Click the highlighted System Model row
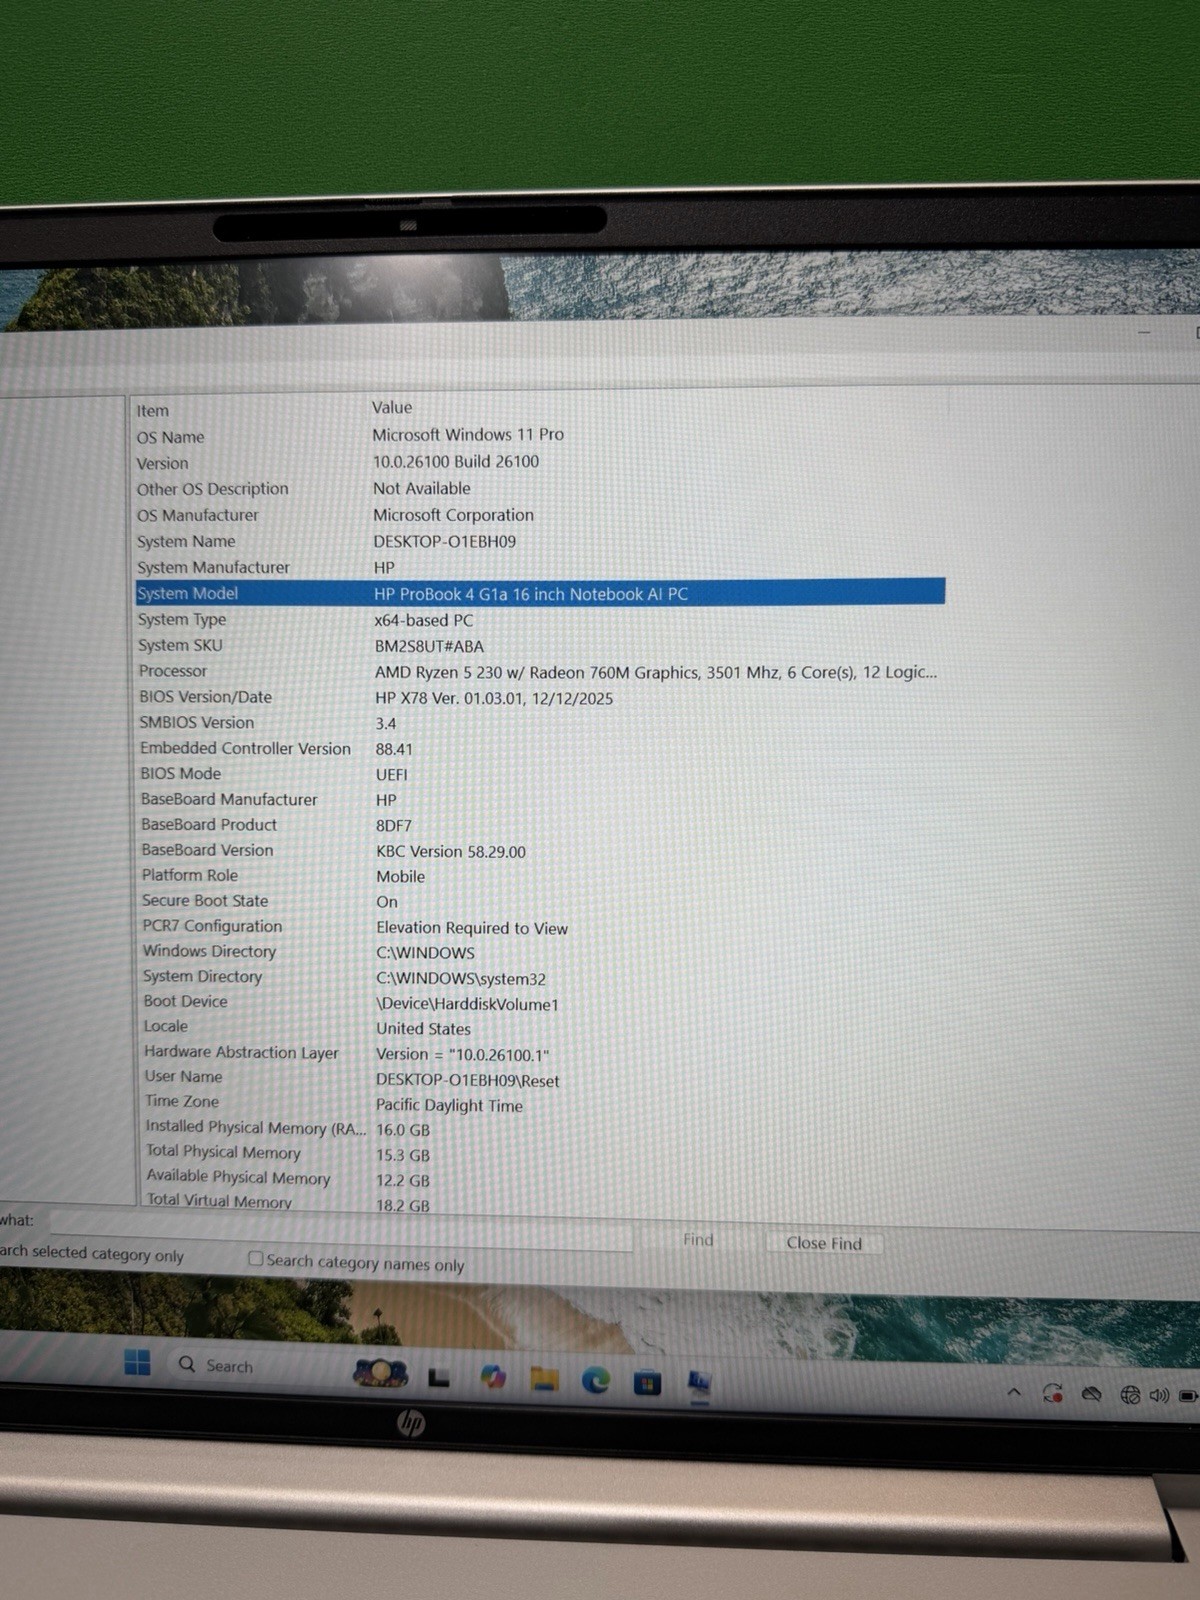 pyautogui.click(x=540, y=593)
